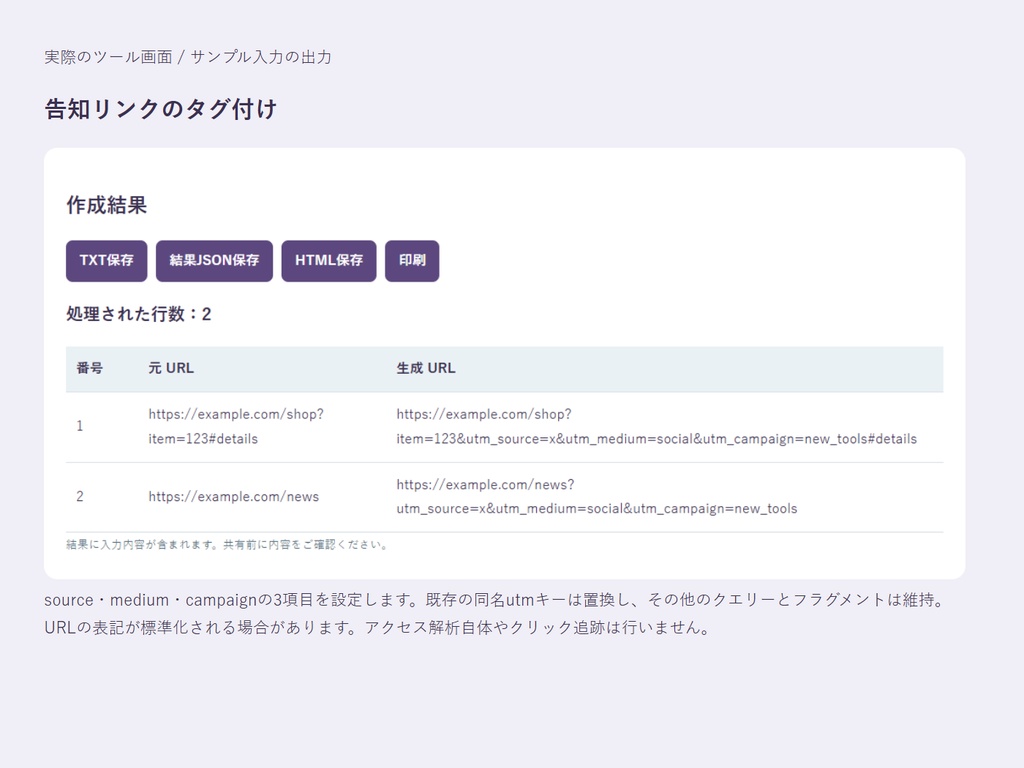
Task: Print results using 印刷 button
Action: 412,261
